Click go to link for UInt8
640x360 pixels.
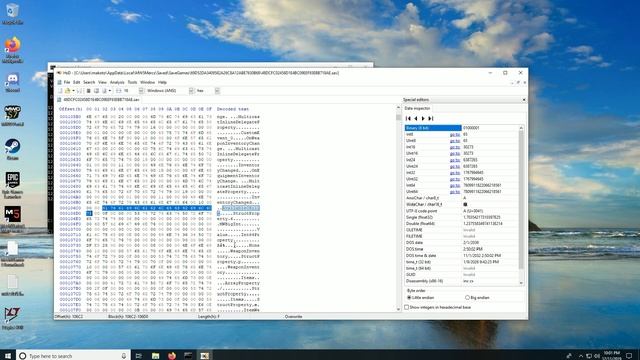click(x=455, y=141)
